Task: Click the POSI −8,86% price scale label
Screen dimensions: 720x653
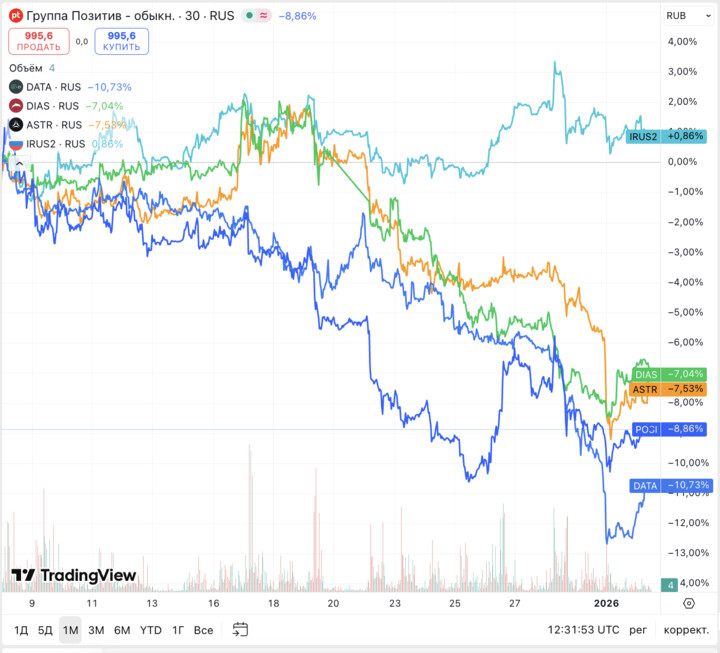Action: [x=669, y=429]
